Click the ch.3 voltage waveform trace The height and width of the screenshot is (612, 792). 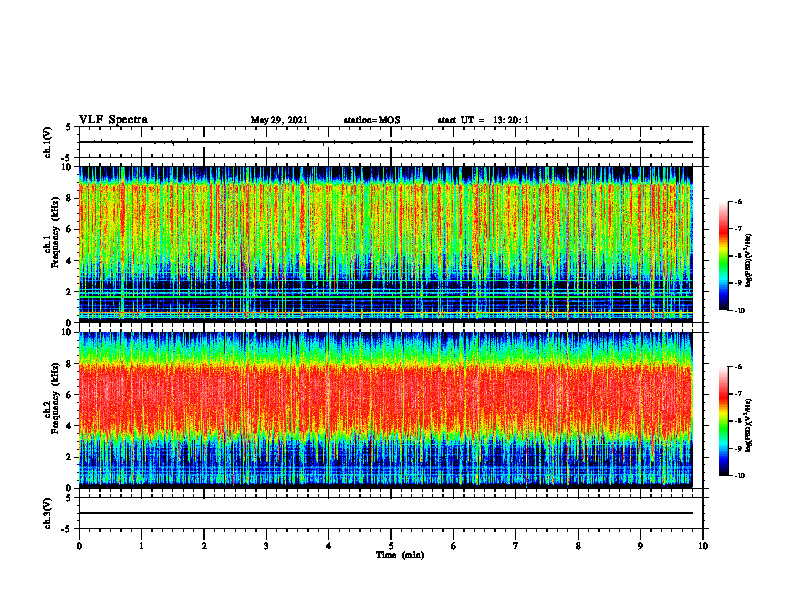(x=386, y=513)
